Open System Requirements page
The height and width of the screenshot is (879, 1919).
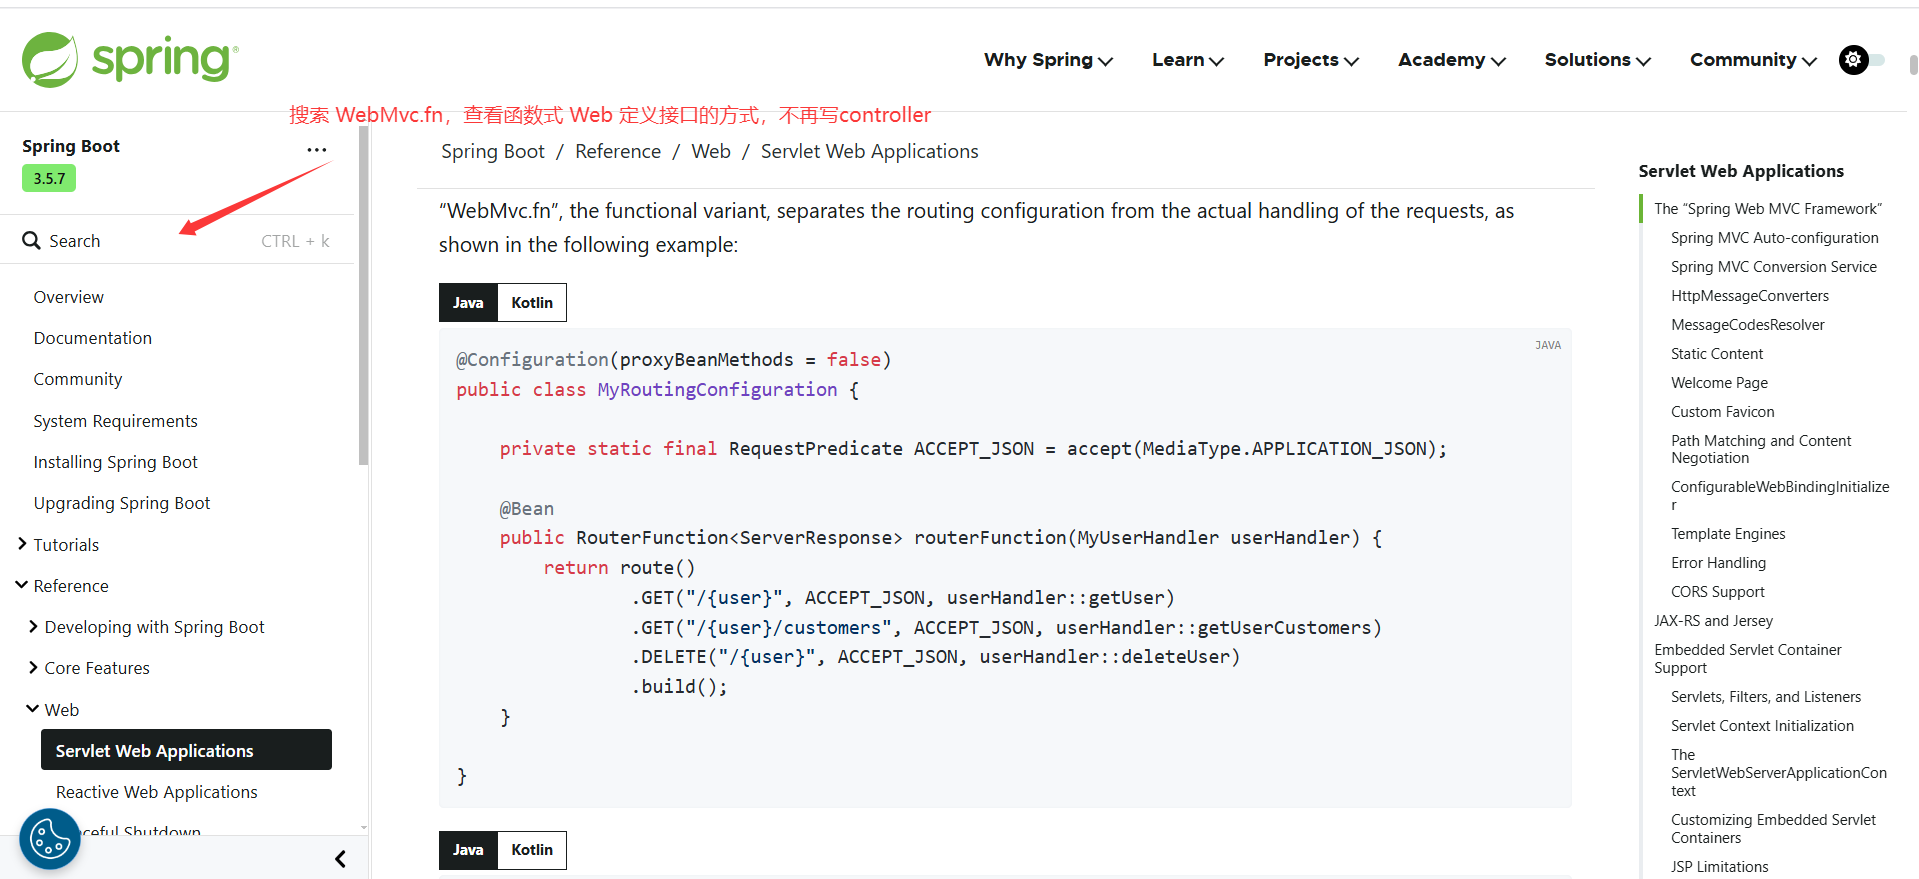(115, 421)
